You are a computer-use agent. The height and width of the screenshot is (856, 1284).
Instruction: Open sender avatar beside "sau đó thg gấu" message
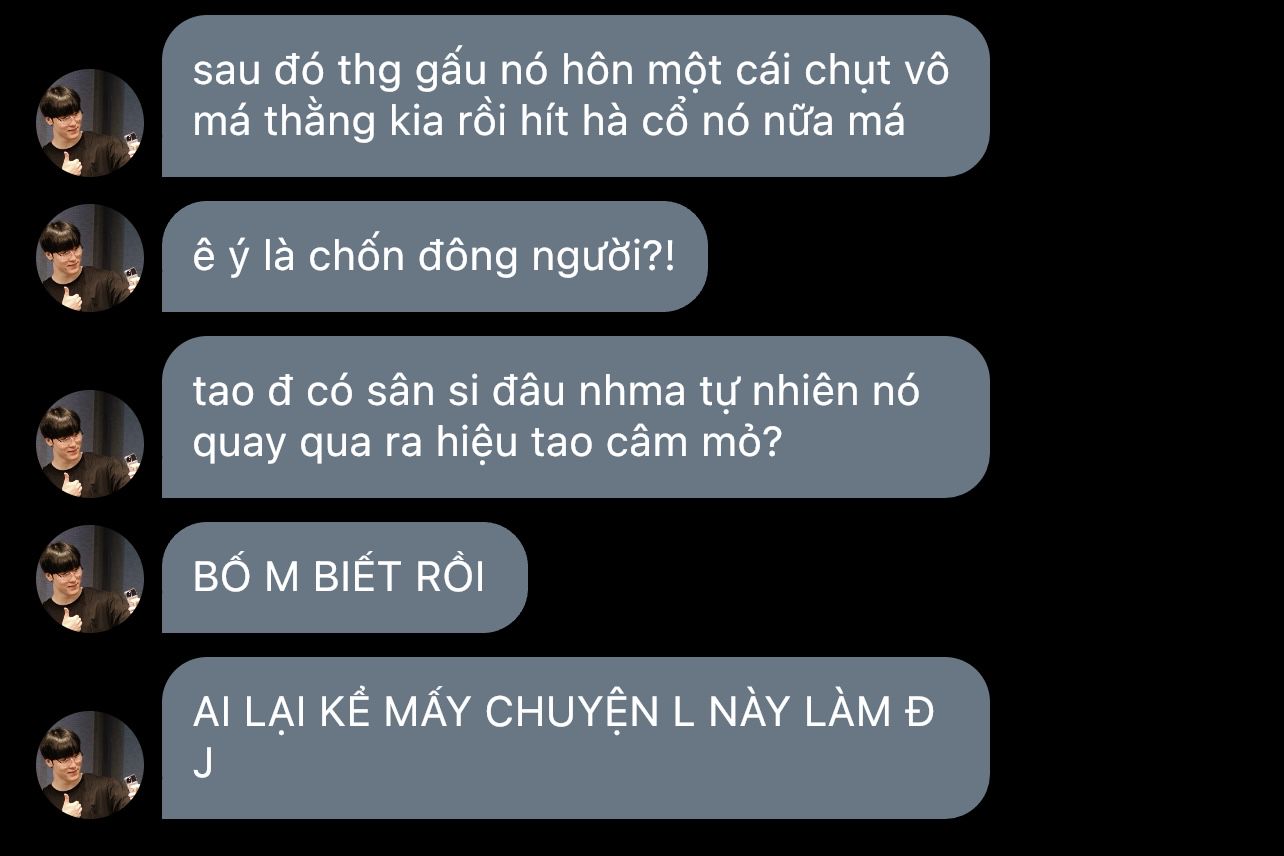point(90,123)
